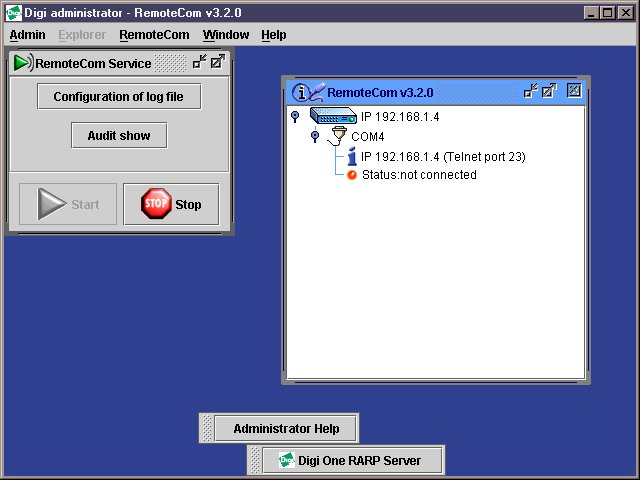This screenshot has height=480, width=640.
Task: Select the Status:not connected tree entry
Action: click(418, 175)
